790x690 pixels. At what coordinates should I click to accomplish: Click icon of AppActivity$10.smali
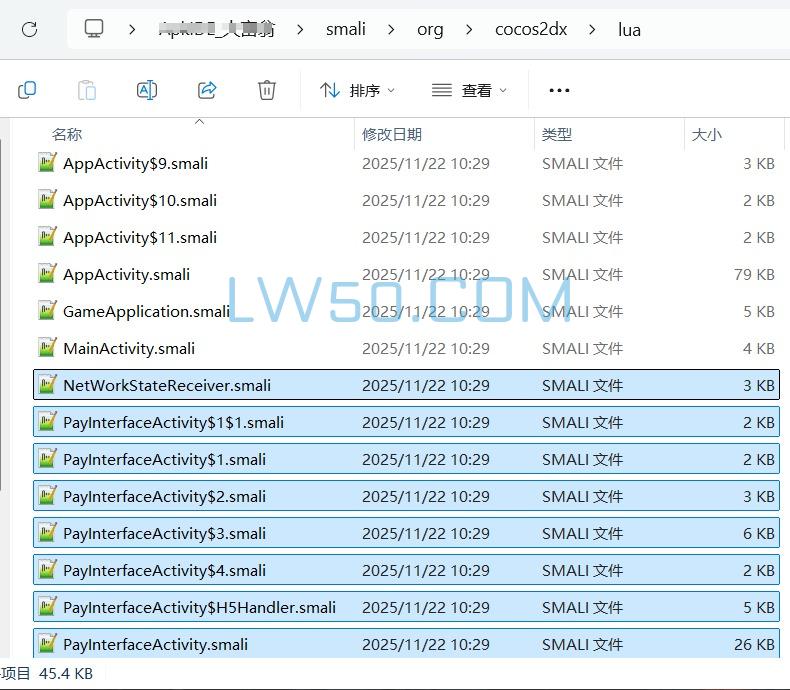tap(47, 199)
